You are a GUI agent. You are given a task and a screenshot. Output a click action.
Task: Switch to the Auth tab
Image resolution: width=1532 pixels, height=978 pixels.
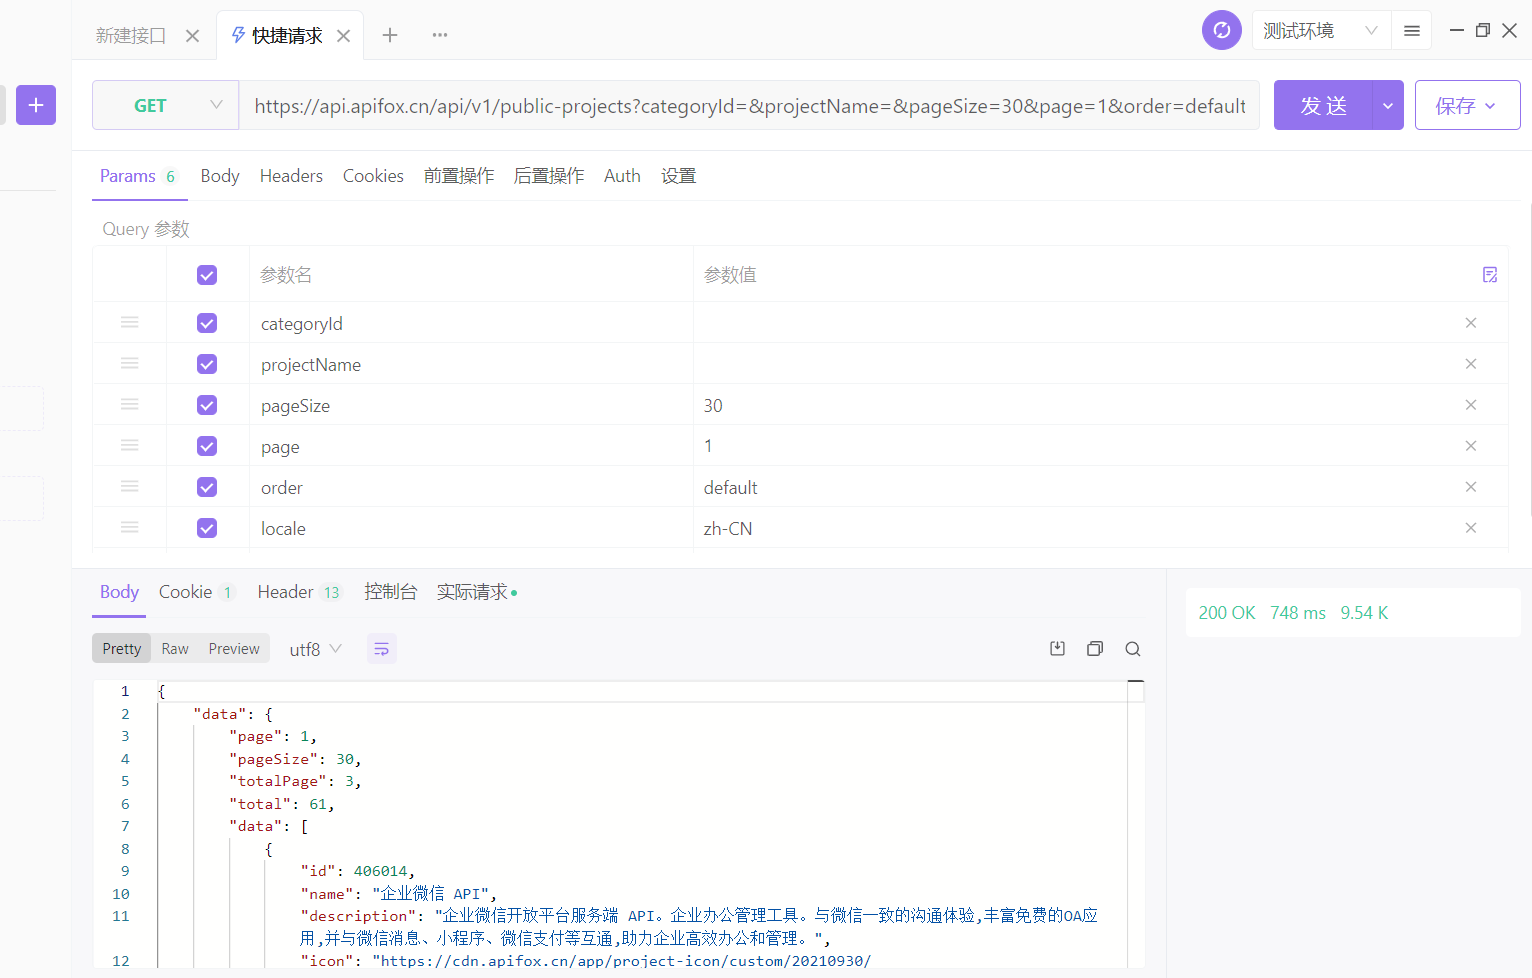pyautogui.click(x=622, y=176)
